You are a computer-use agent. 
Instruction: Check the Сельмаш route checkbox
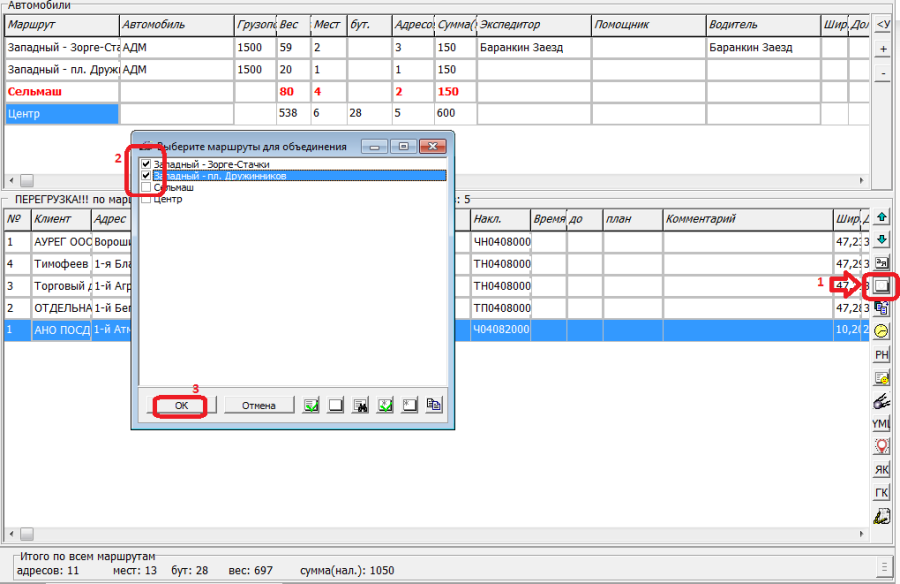[147, 188]
